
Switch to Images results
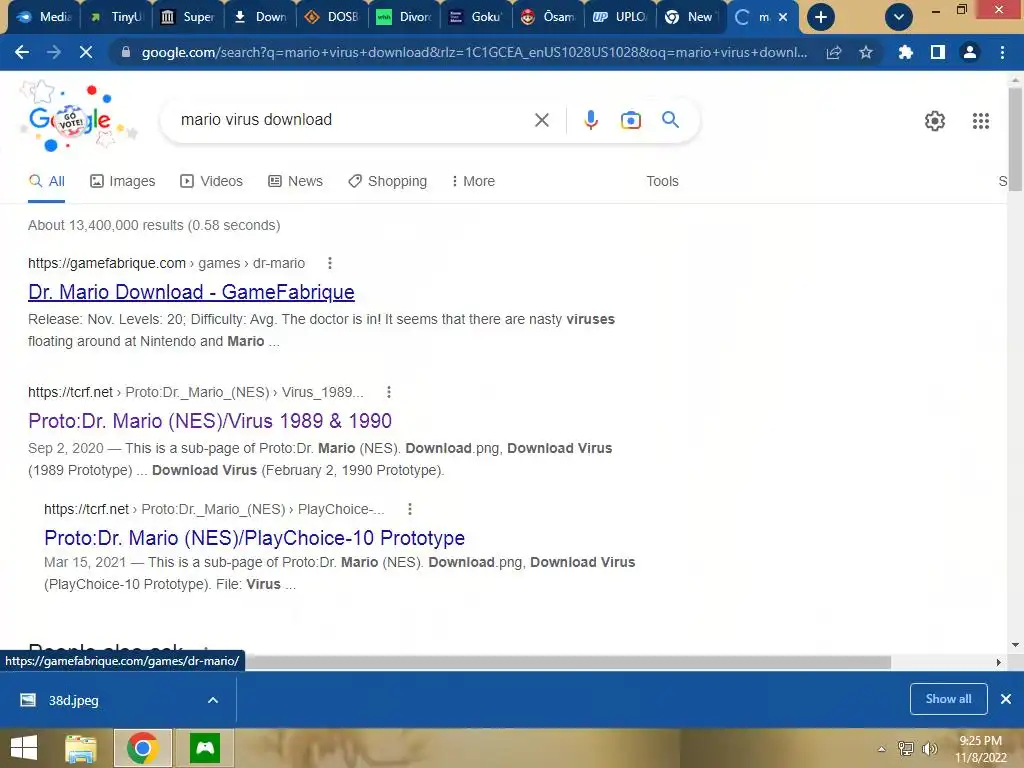coord(123,181)
